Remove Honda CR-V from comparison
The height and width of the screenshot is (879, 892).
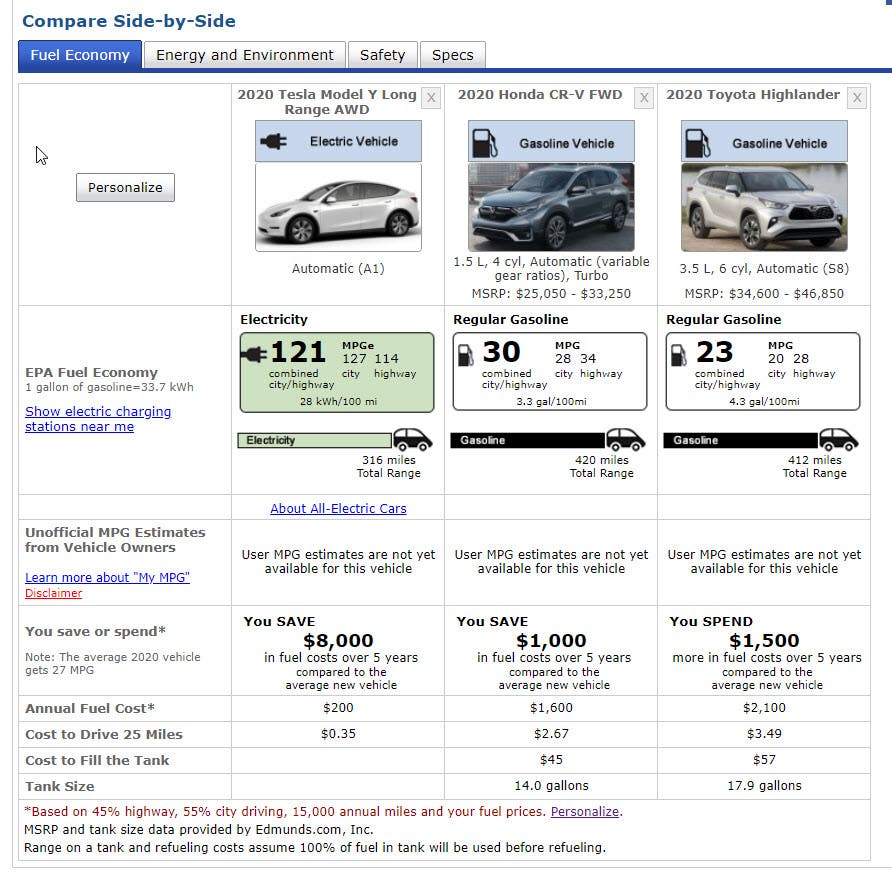644,98
